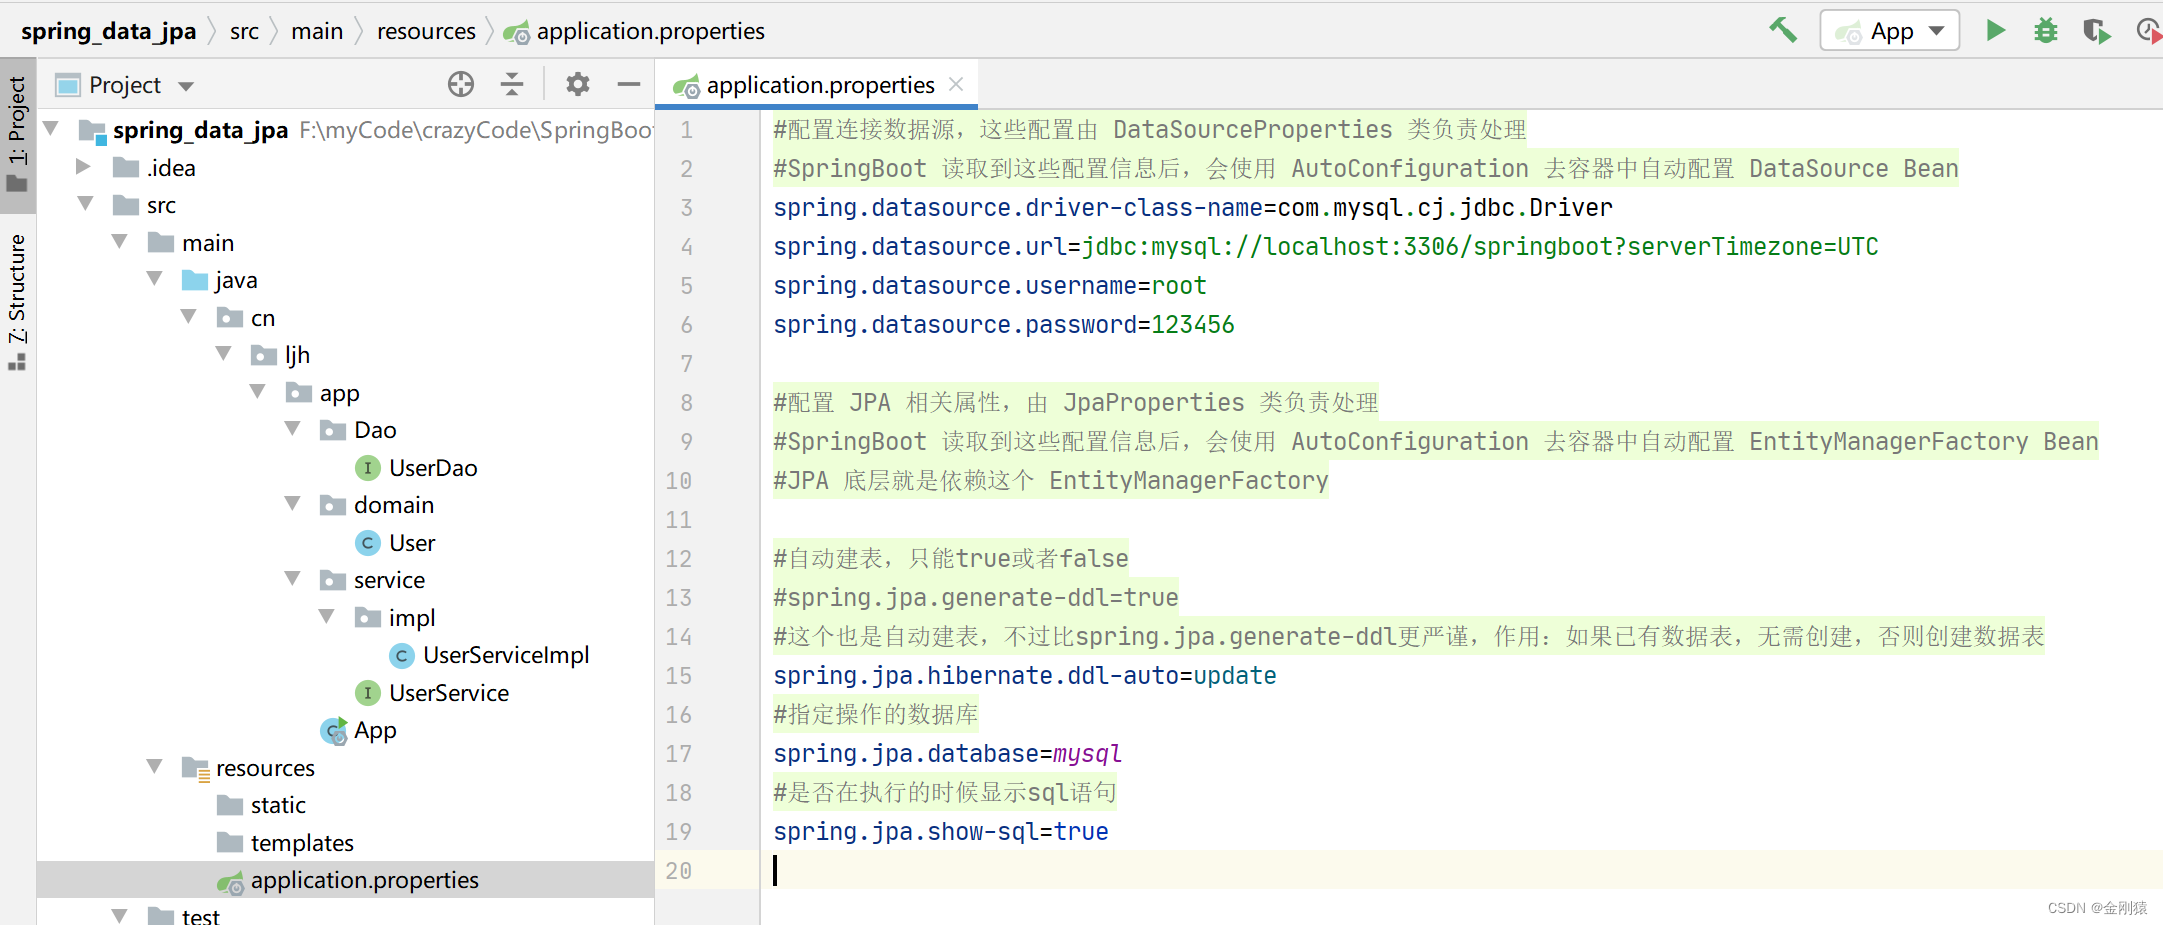
Task: Click the resources breadcrumb
Action: (x=426, y=31)
